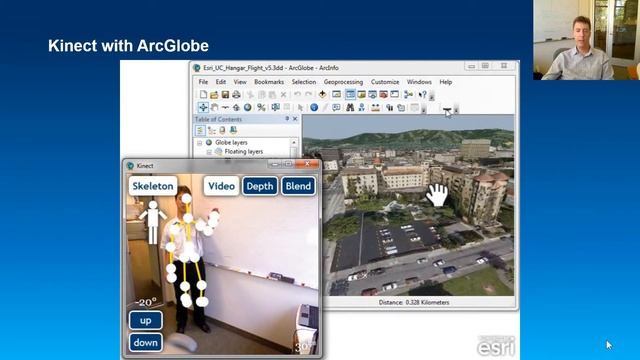Image resolution: width=640 pixels, height=360 pixels.
Task: Toggle the Video mode in Kinect window
Action: pyautogui.click(x=221, y=186)
